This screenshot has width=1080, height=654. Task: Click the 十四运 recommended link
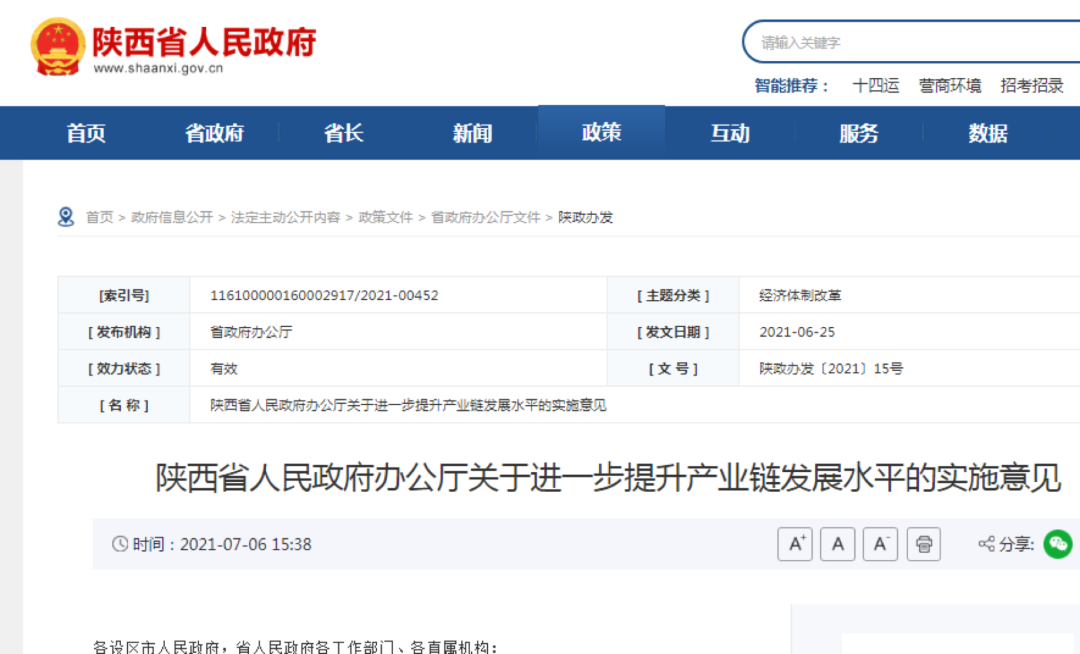pos(875,86)
